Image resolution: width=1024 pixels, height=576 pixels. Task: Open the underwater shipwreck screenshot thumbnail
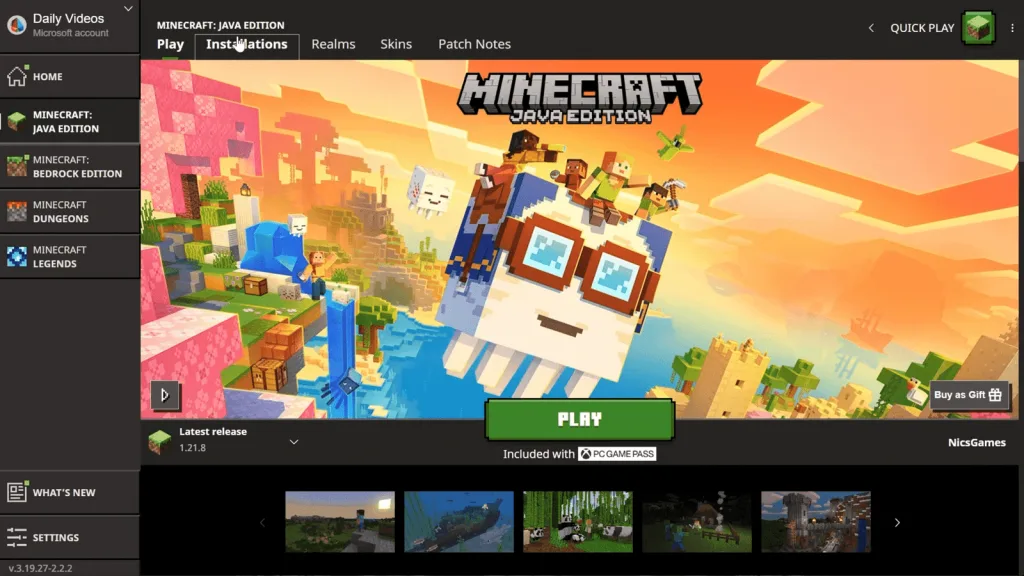click(458, 522)
